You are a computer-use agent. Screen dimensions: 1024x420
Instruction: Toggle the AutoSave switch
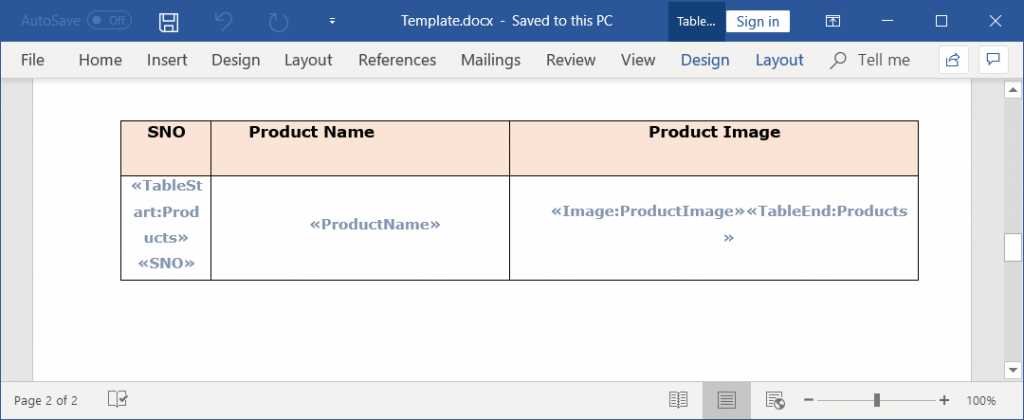pyautogui.click(x=109, y=21)
